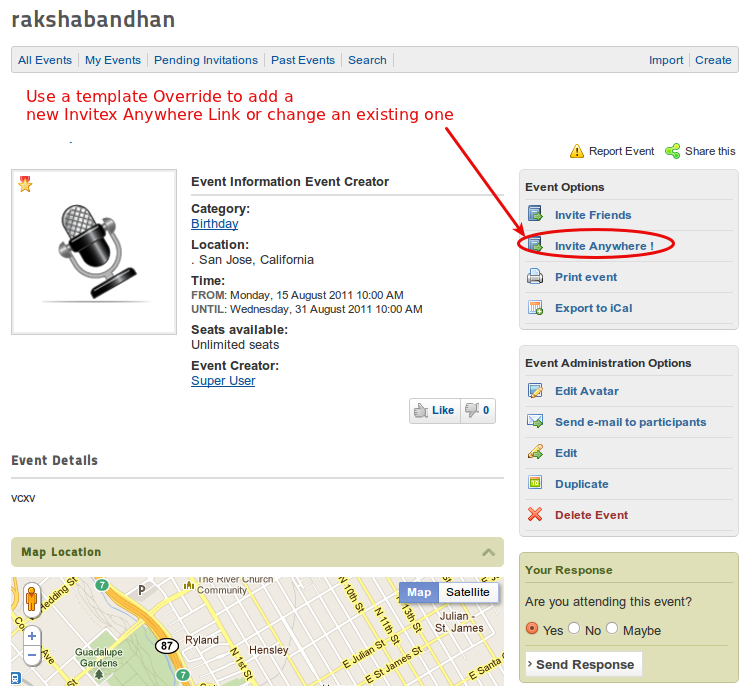Image resolution: width=749 pixels, height=686 pixels.
Task: Click the microphone event avatar image
Action: [94, 252]
